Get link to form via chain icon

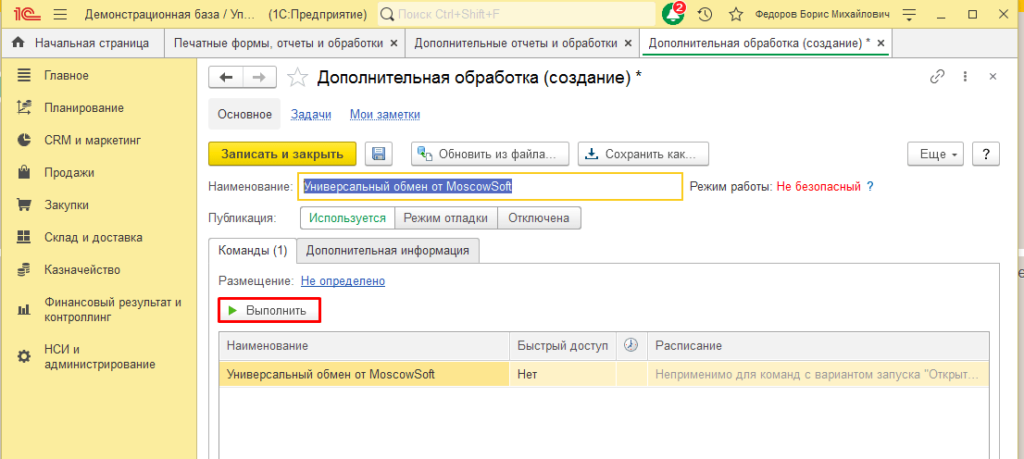(x=937, y=77)
